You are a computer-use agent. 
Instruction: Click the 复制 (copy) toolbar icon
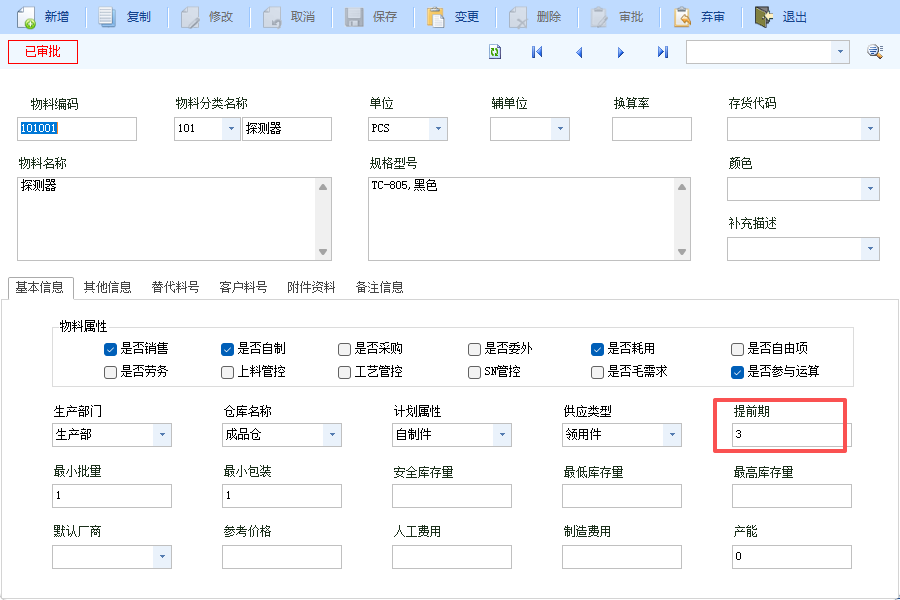(x=107, y=17)
